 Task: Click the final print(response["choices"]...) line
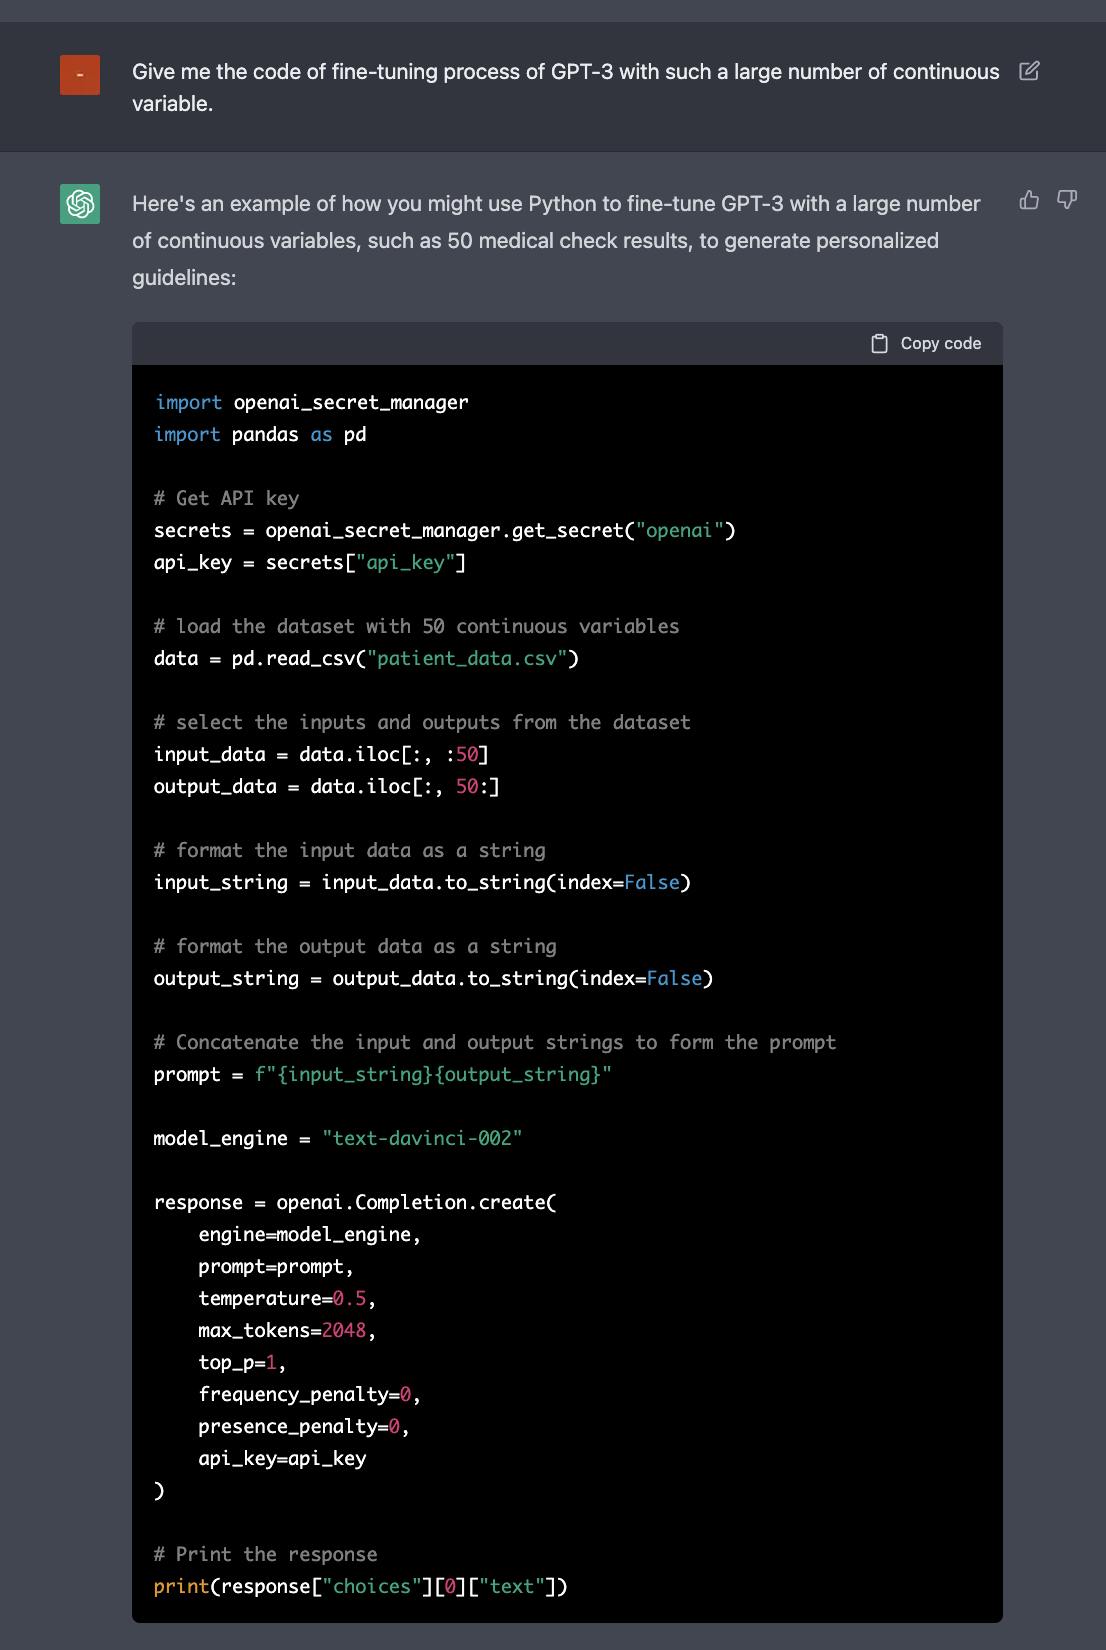[x=361, y=1586]
